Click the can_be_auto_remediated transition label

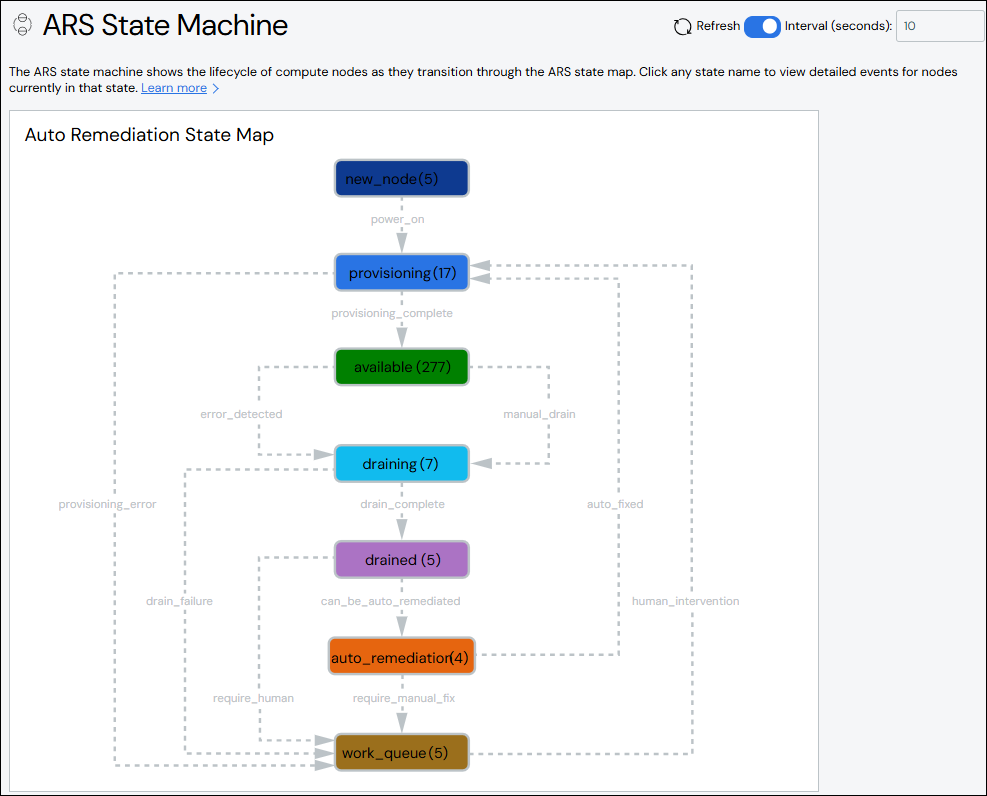(390, 601)
